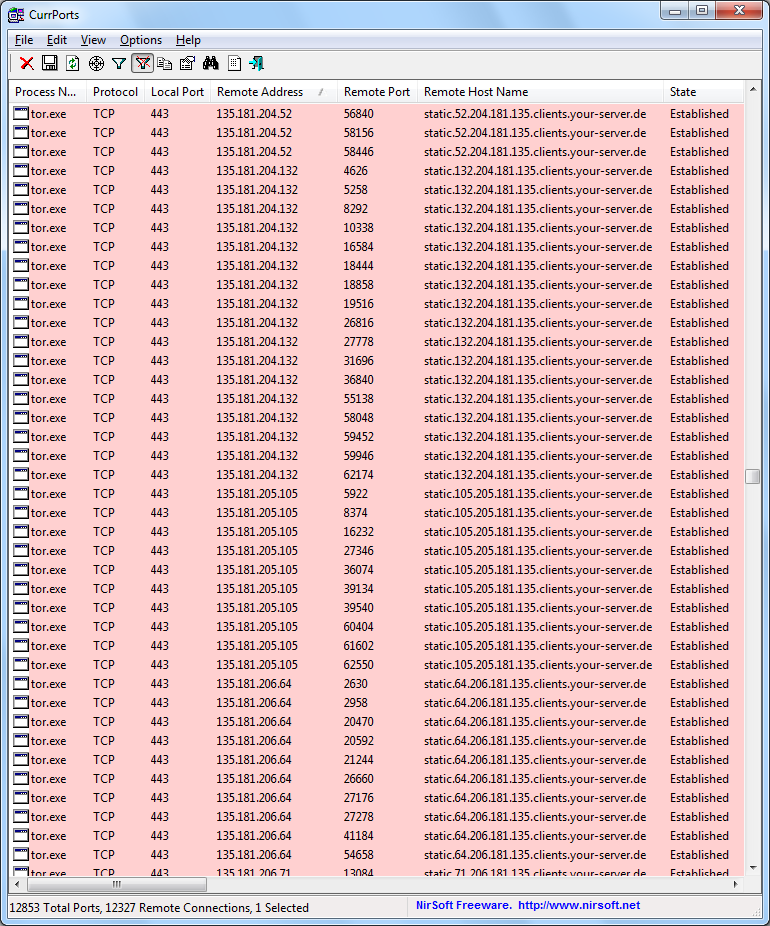
Task: Click the crosshair target toolbar icon
Action: pos(96,63)
